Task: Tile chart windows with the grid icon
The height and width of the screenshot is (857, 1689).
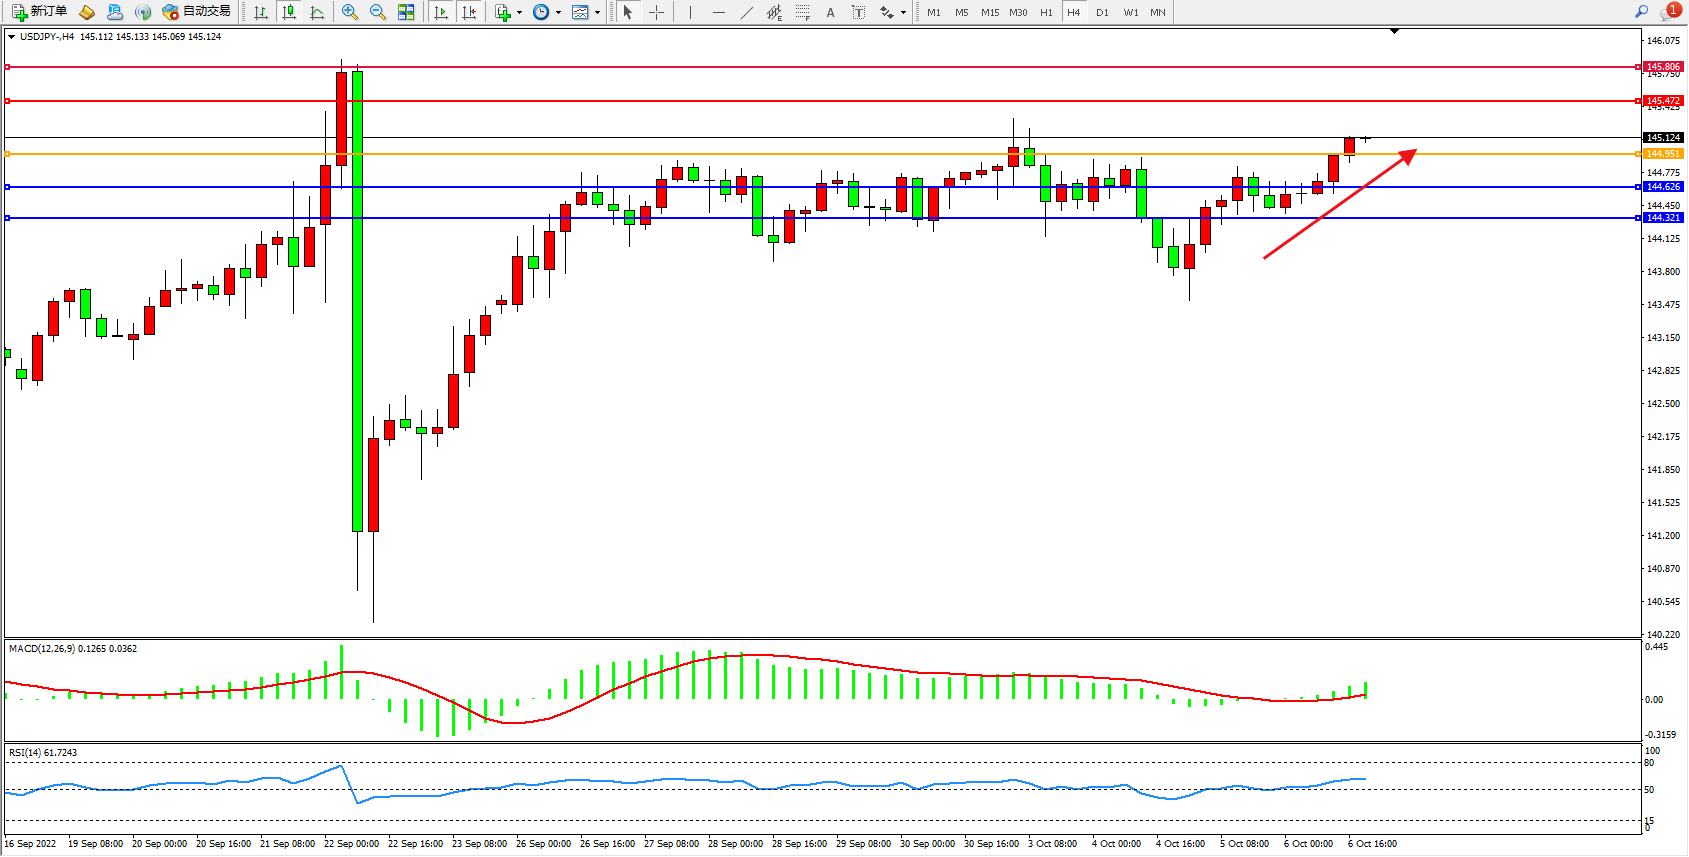Action: pos(406,12)
